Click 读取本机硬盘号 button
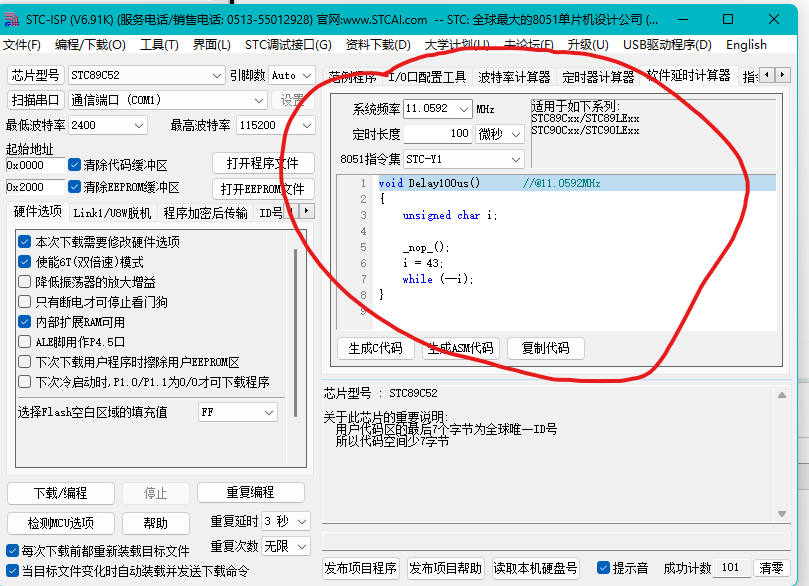The height and width of the screenshot is (586, 809). pos(535,568)
